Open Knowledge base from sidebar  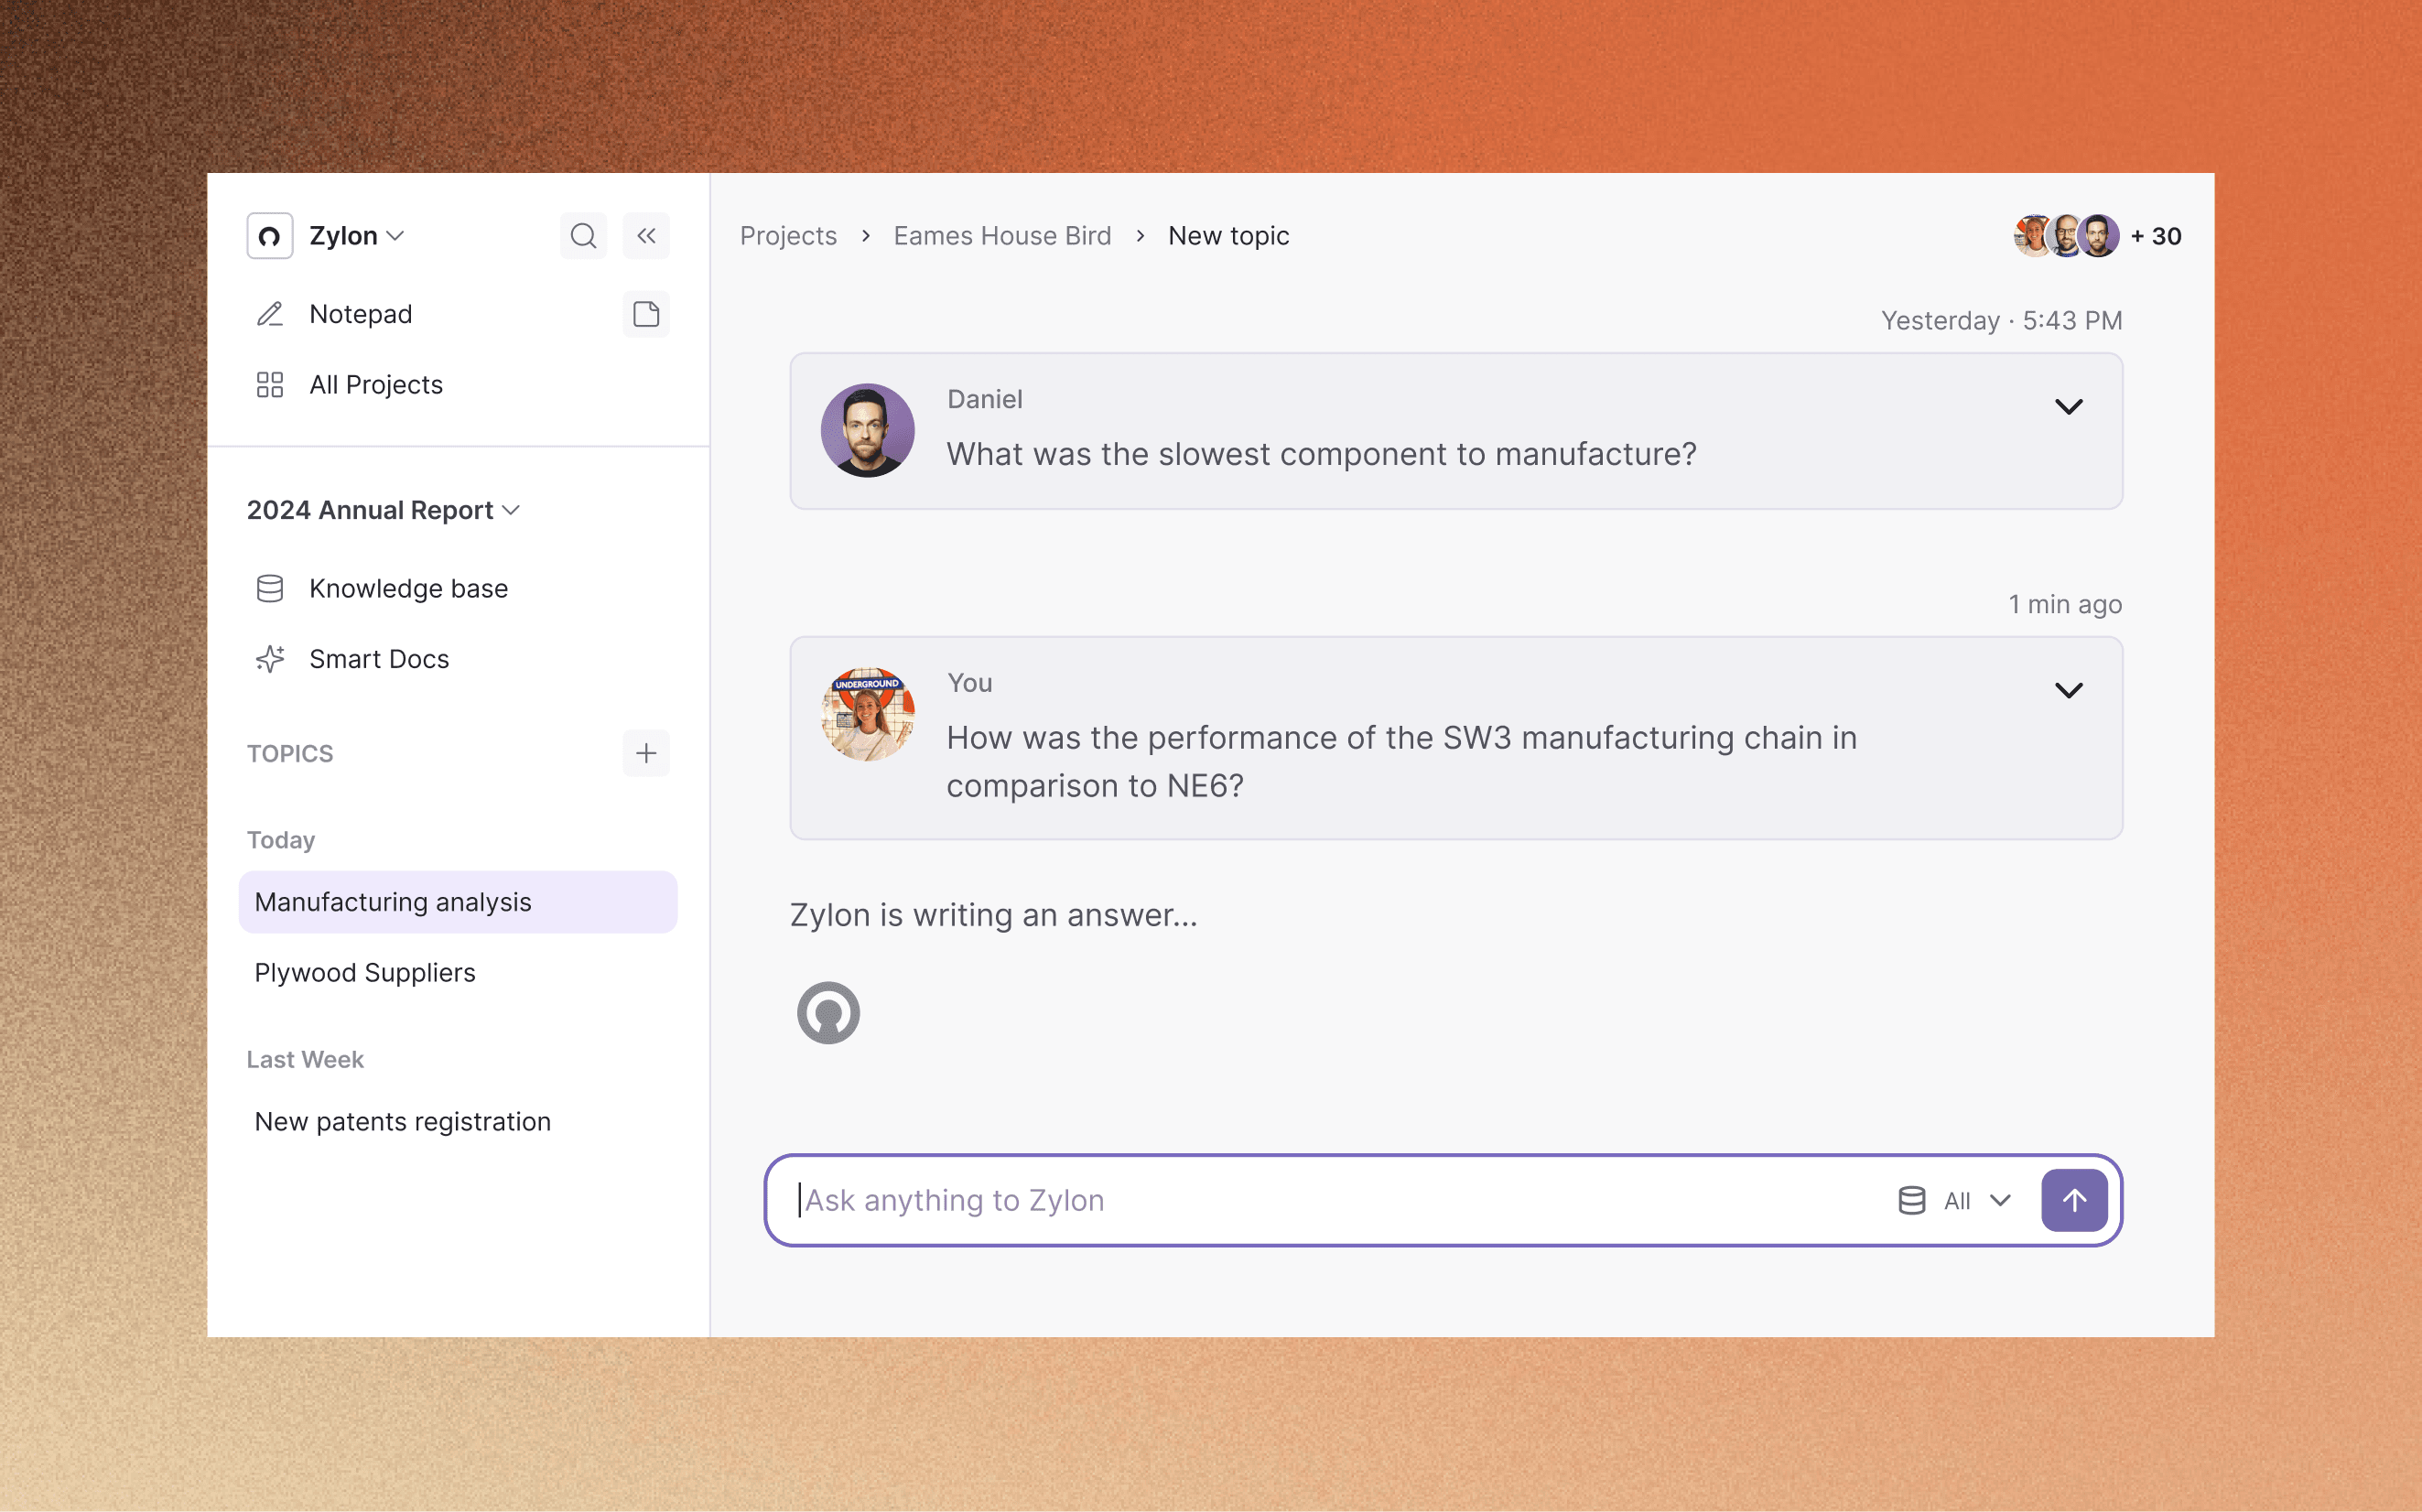click(407, 588)
